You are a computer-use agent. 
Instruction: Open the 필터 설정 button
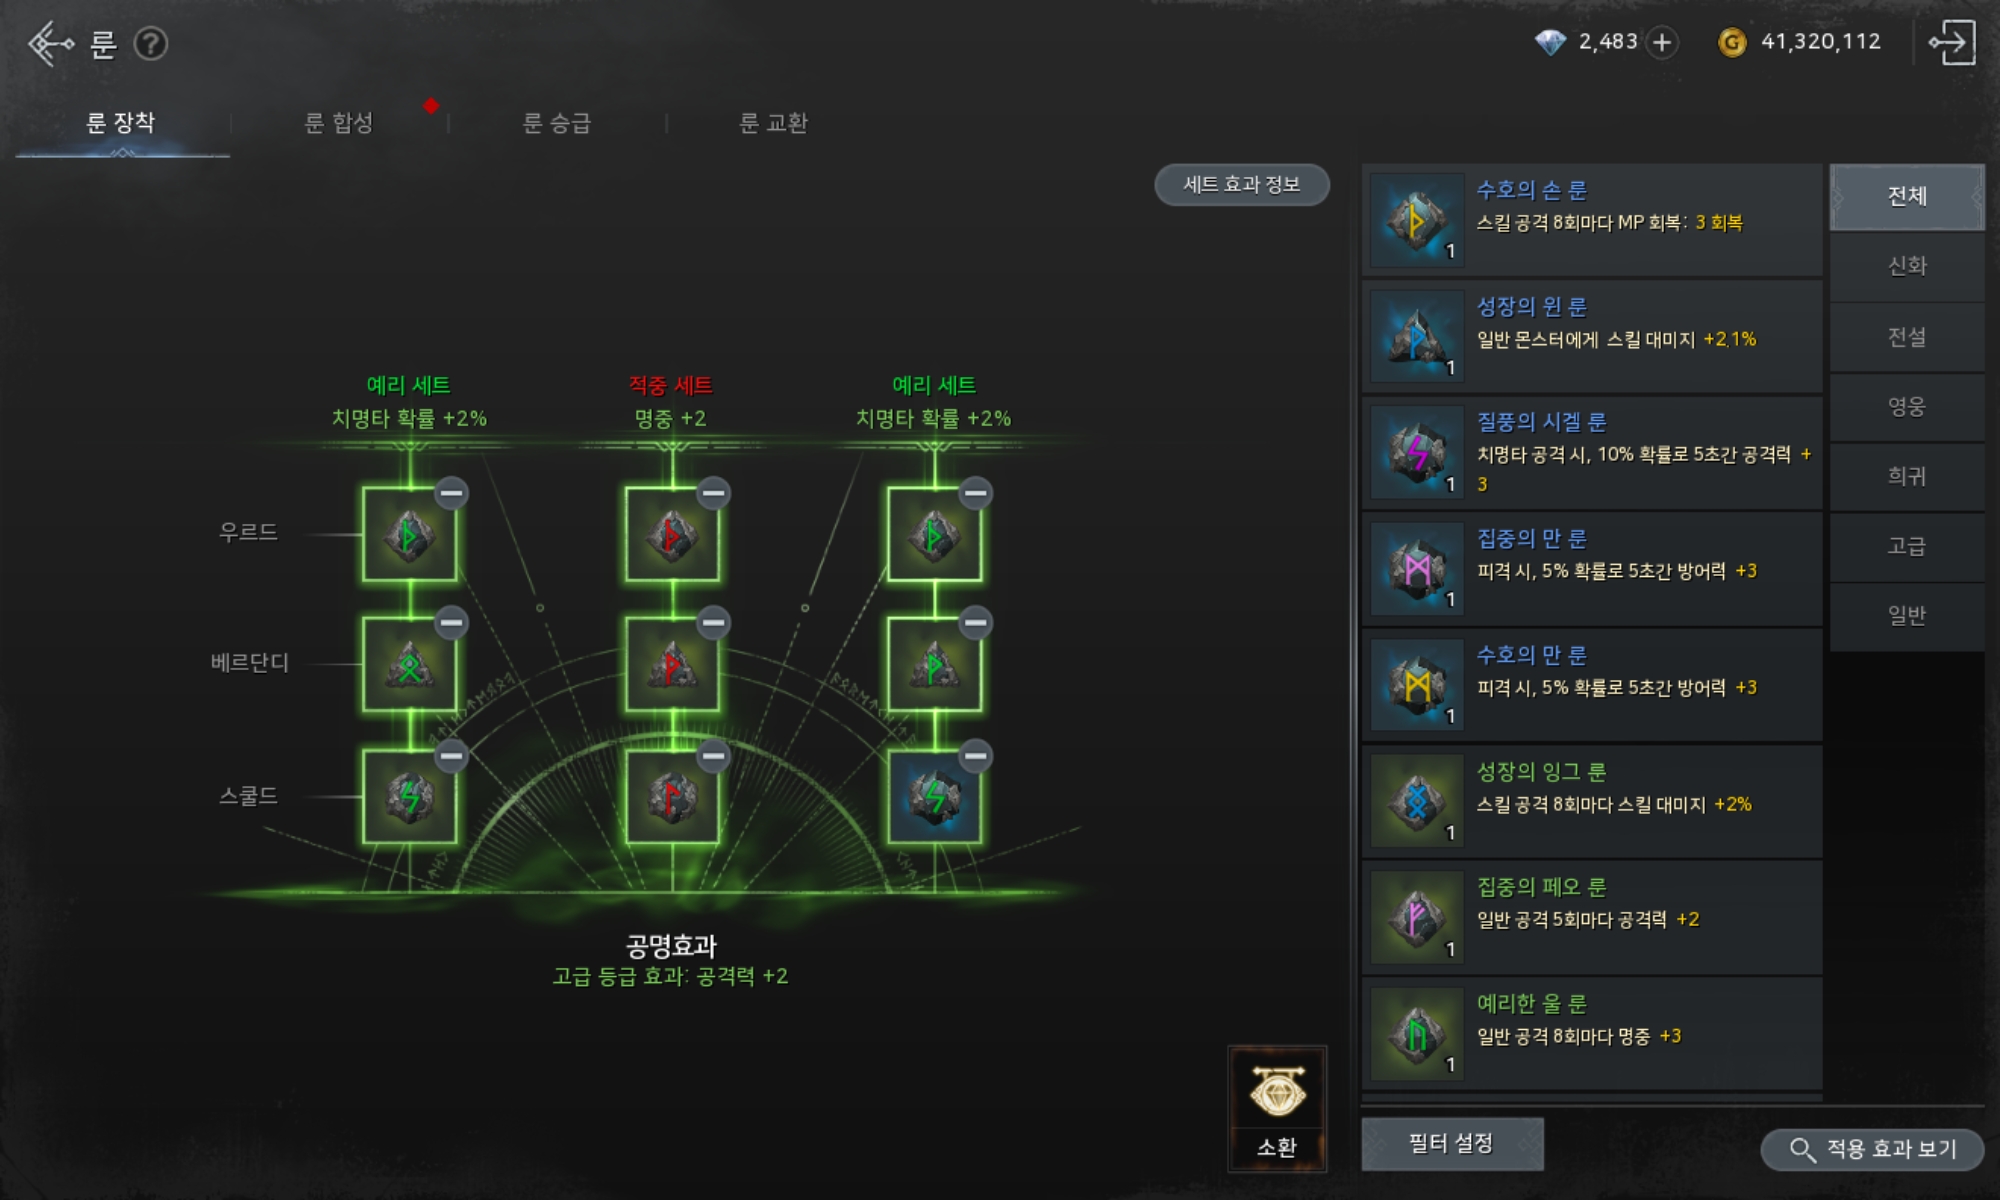pyautogui.click(x=1452, y=1143)
